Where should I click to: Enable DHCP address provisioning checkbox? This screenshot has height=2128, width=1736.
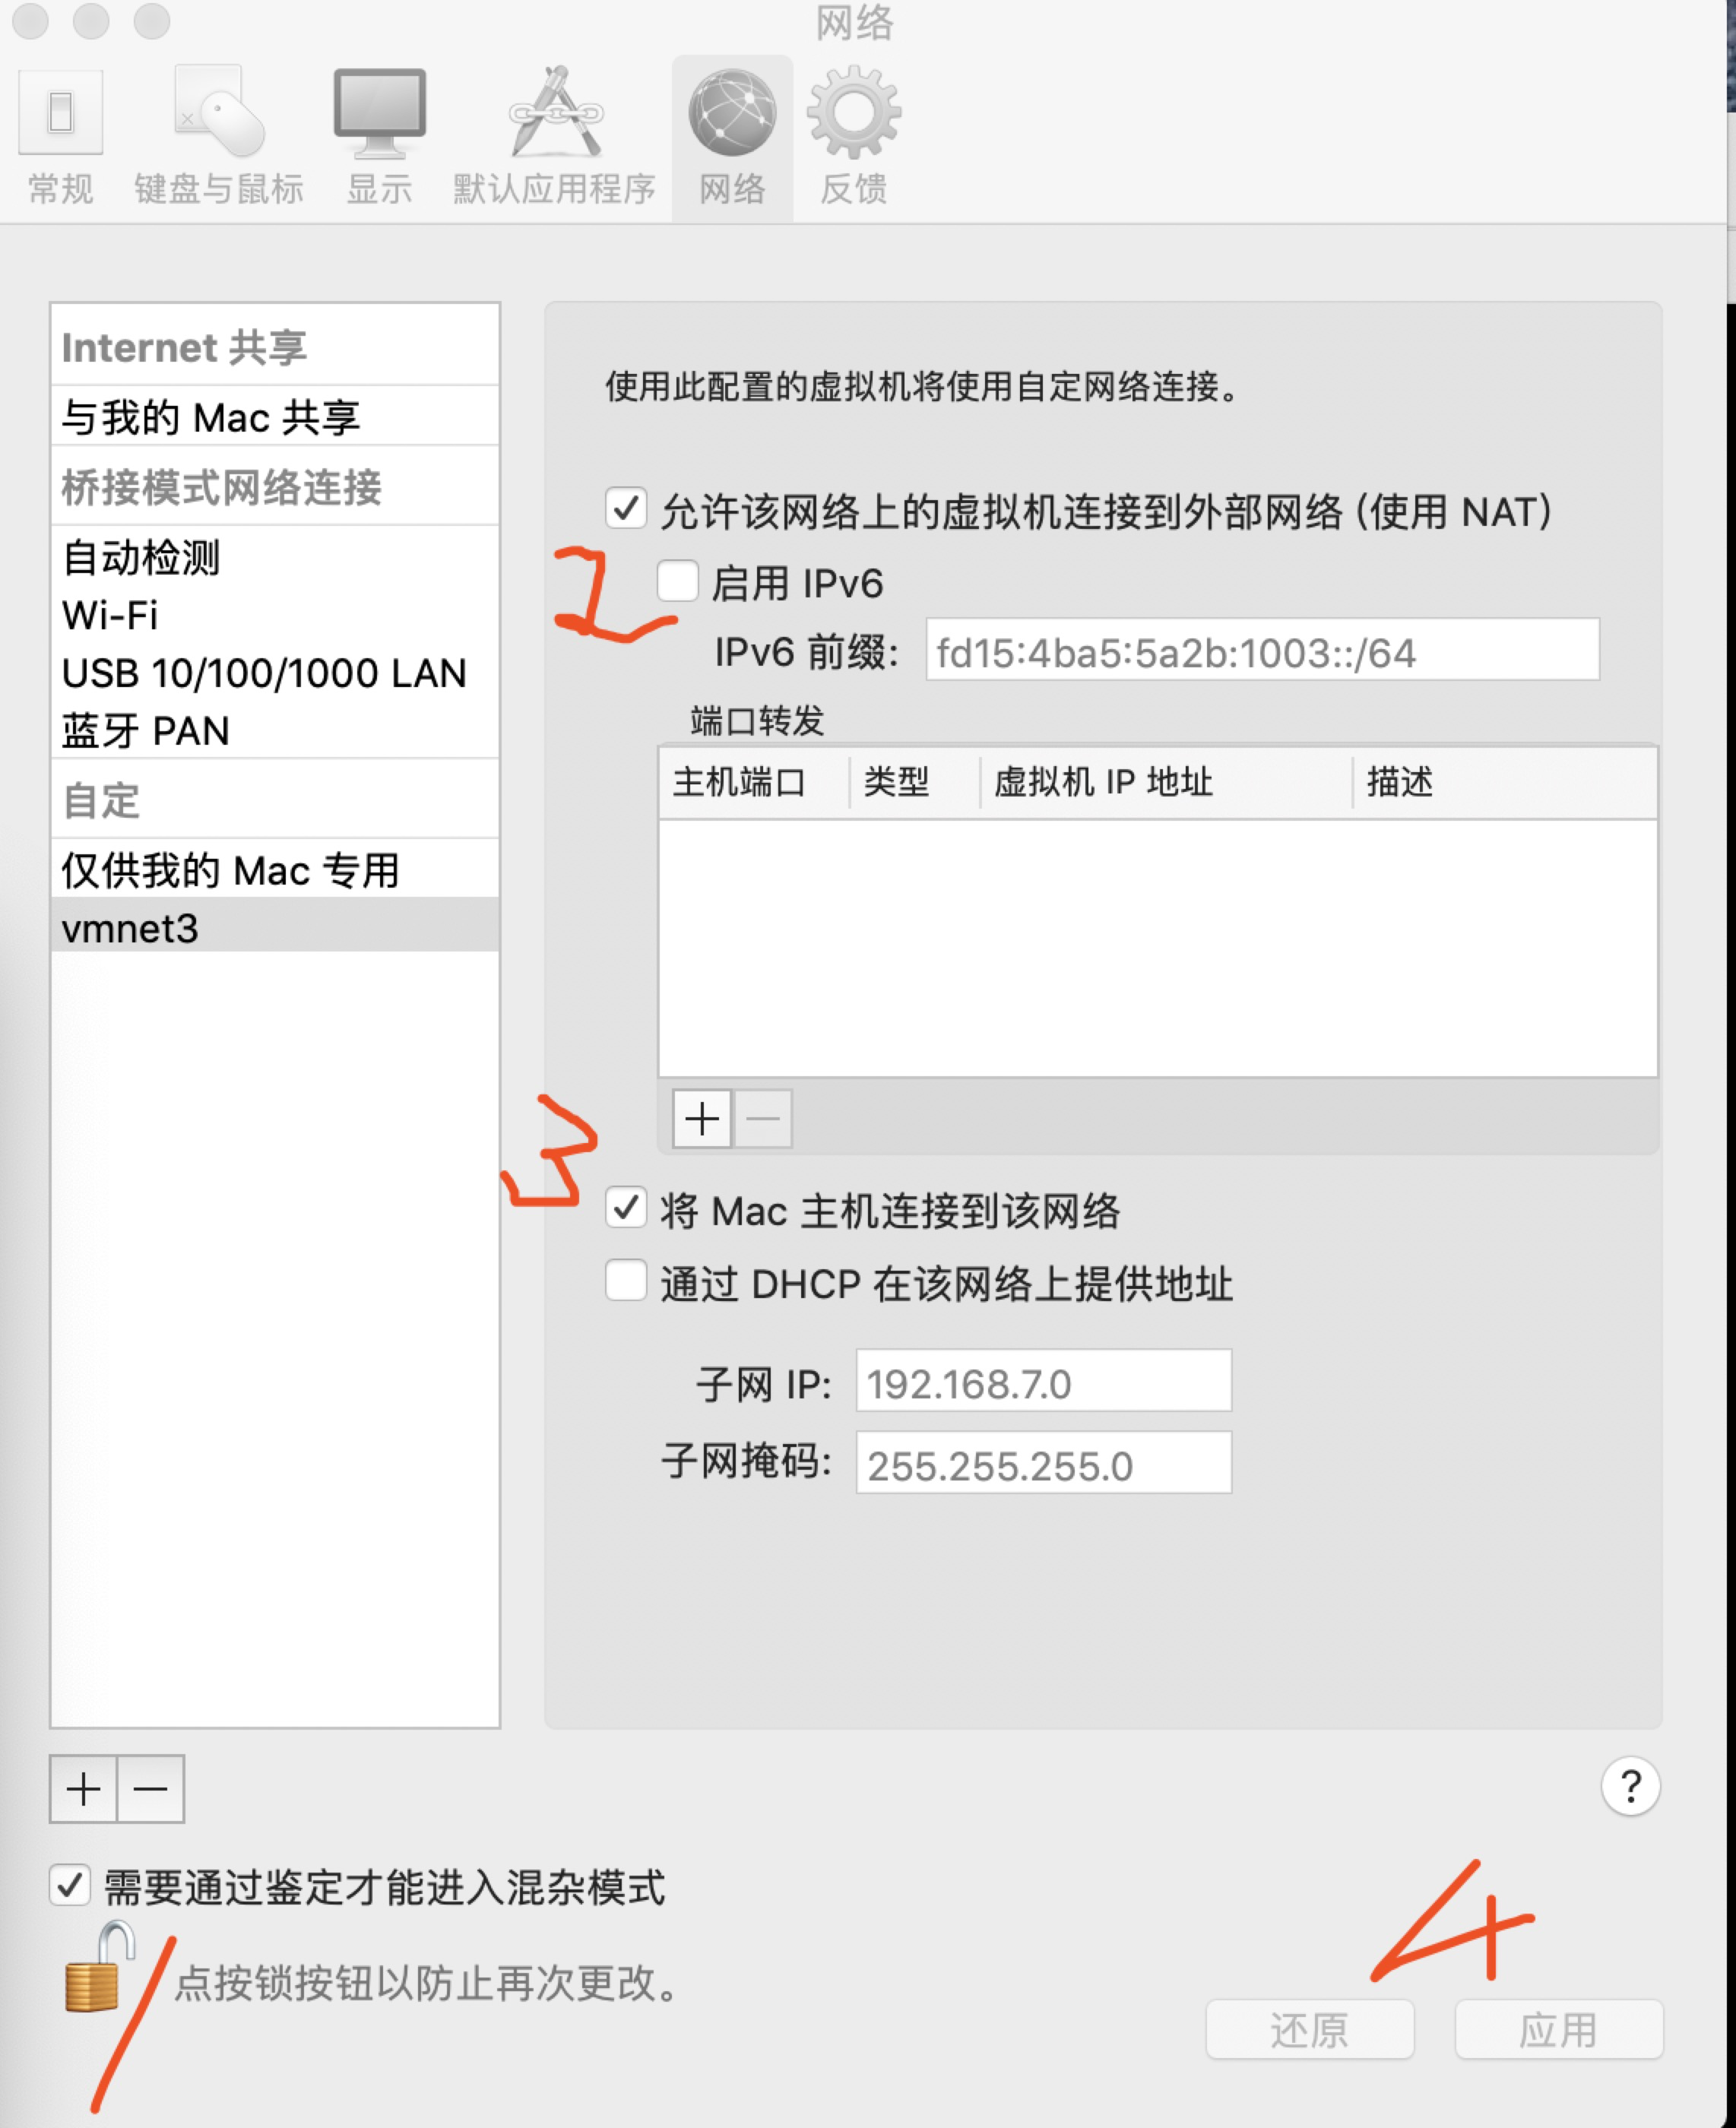pos(626,1281)
